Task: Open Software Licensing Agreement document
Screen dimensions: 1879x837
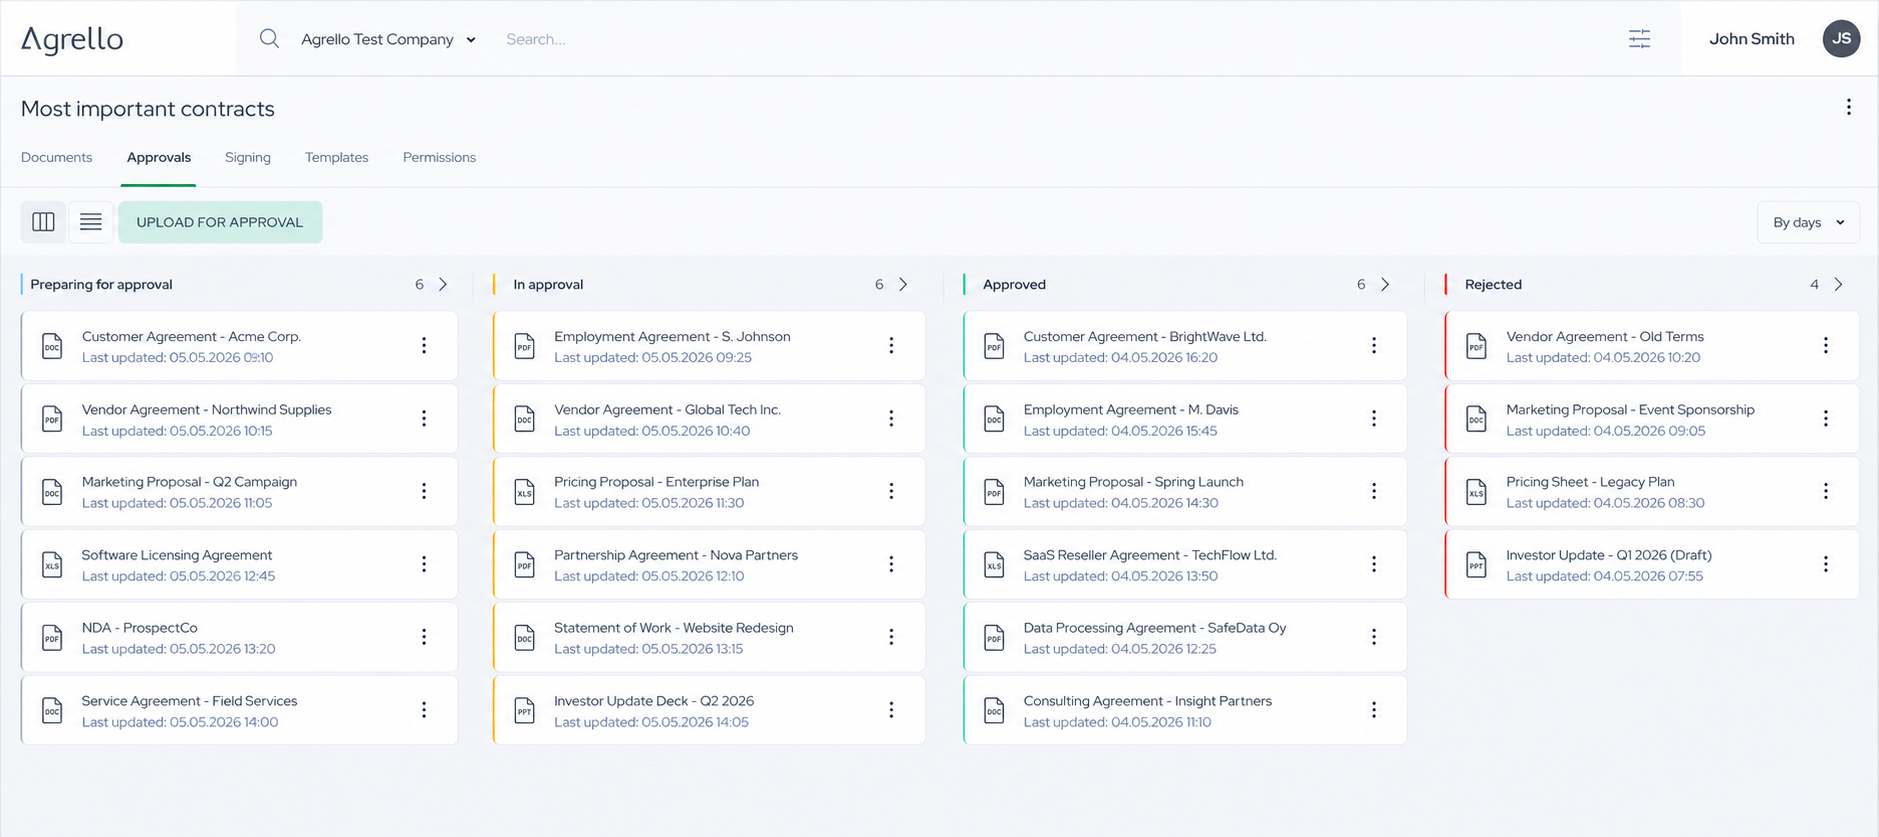Action: click(239, 564)
